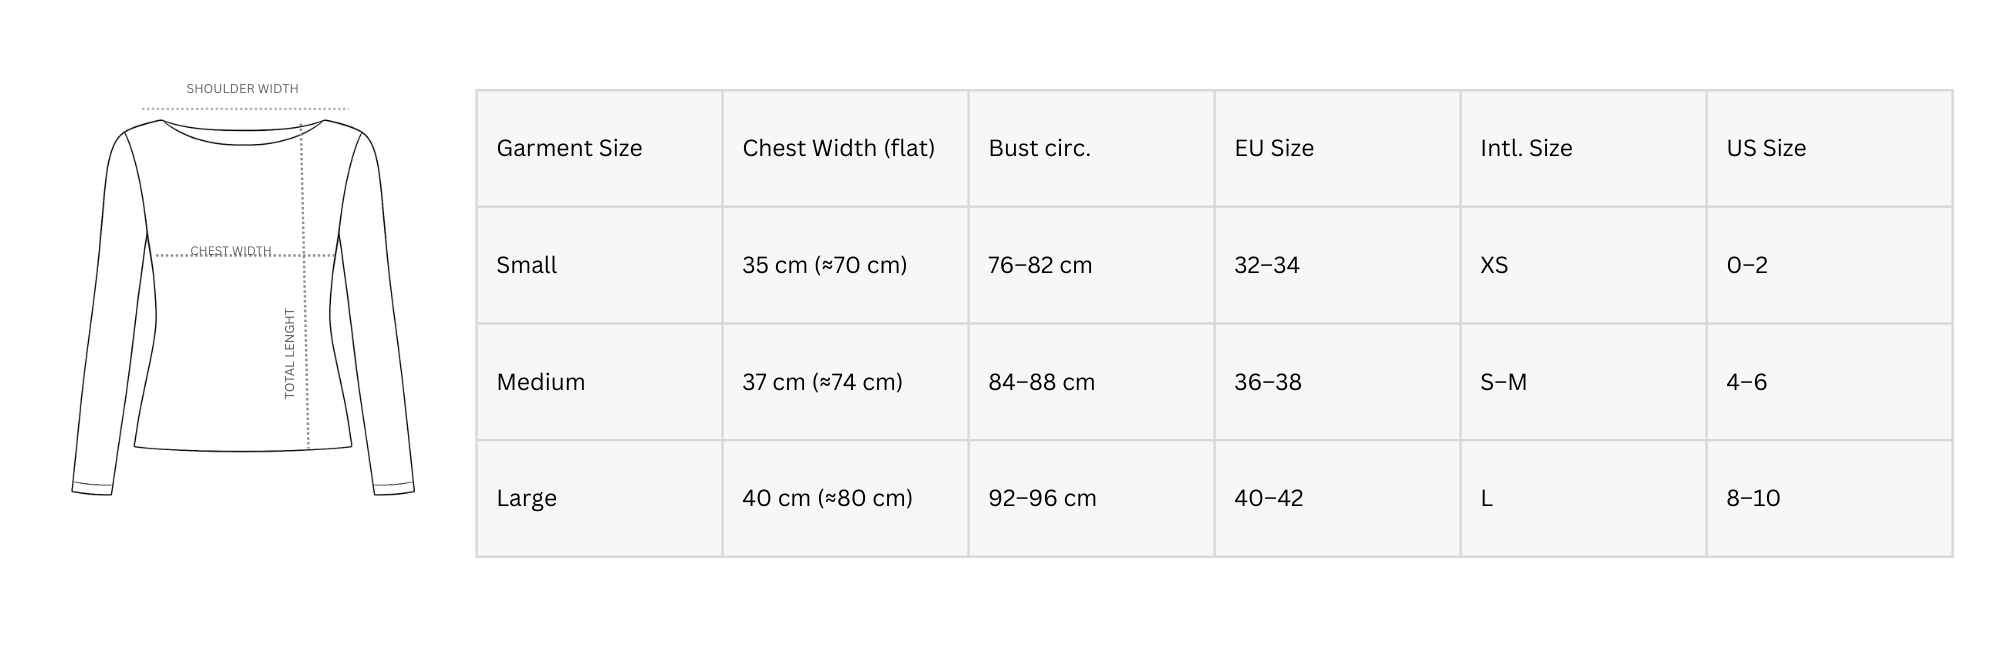The width and height of the screenshot is (2000, 647).
Task: Click the 8–10 US size cell
Action: tap(1753, 498)
